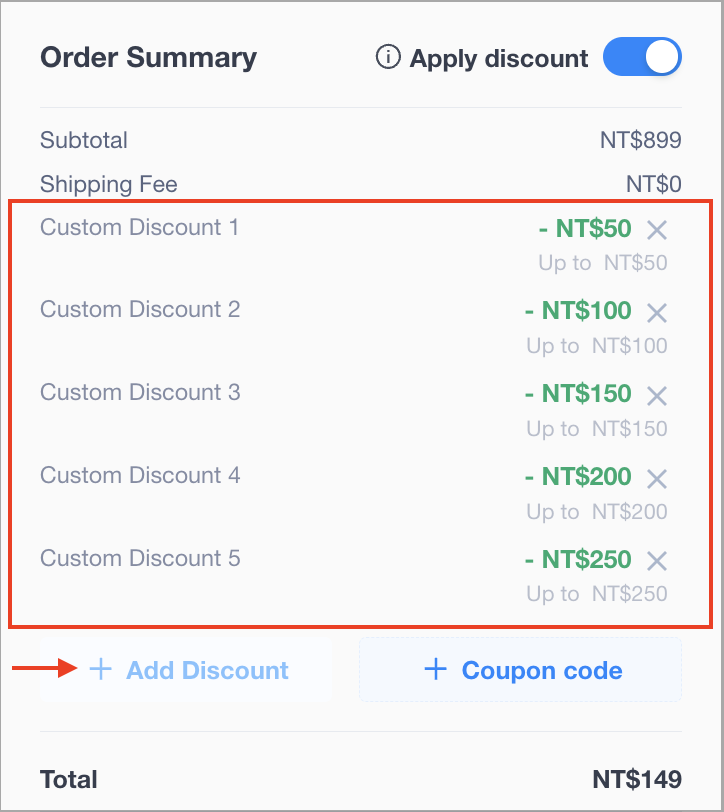
Task: Click the -NT$150 discount amount
Action: tap(578, 394)
